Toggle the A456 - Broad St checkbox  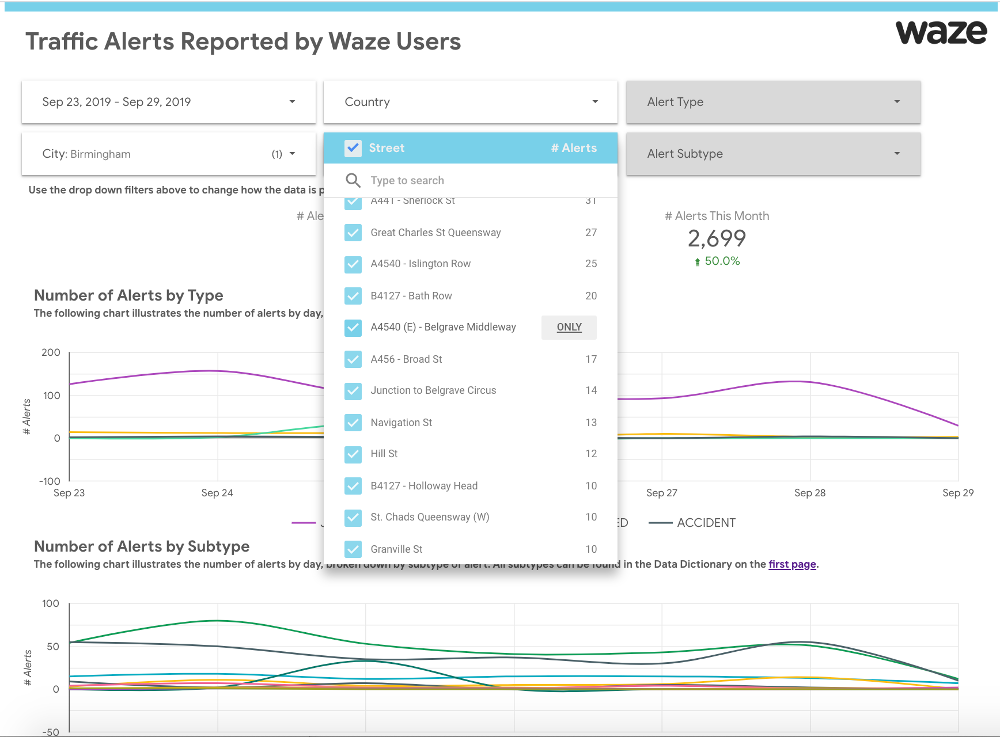[x=353, y=358]
